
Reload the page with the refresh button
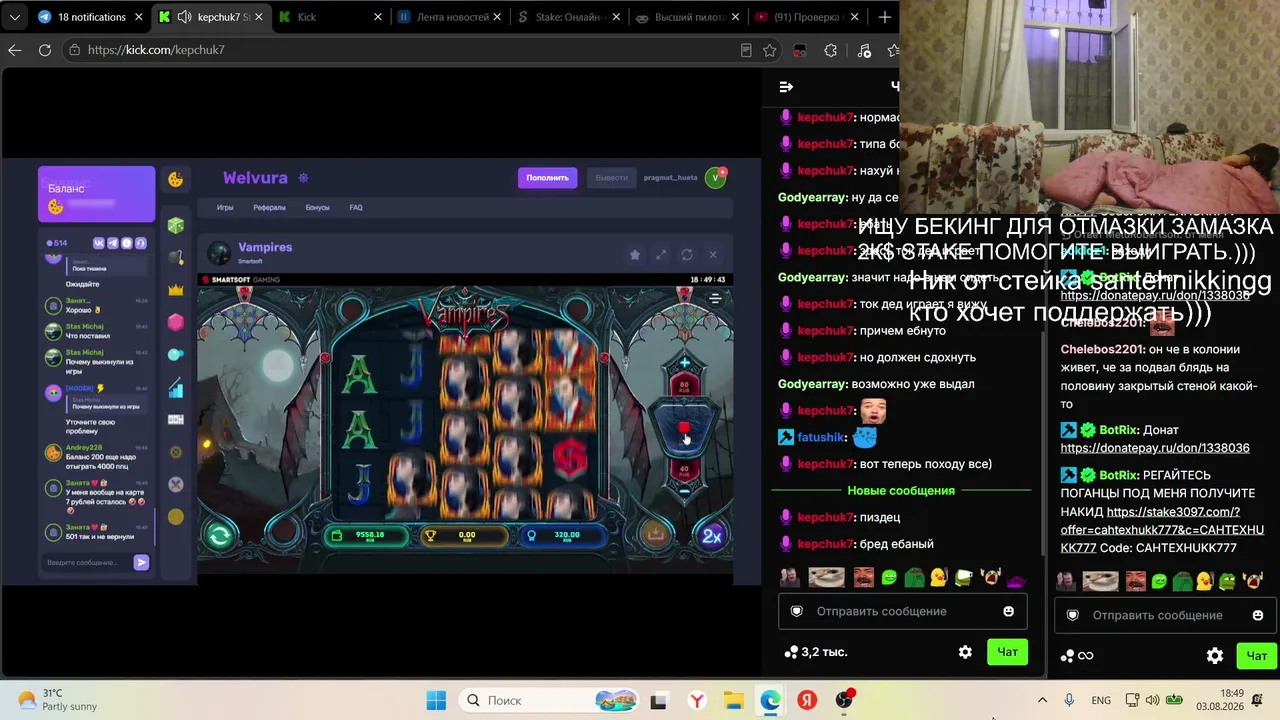click(x=45, y=50)
